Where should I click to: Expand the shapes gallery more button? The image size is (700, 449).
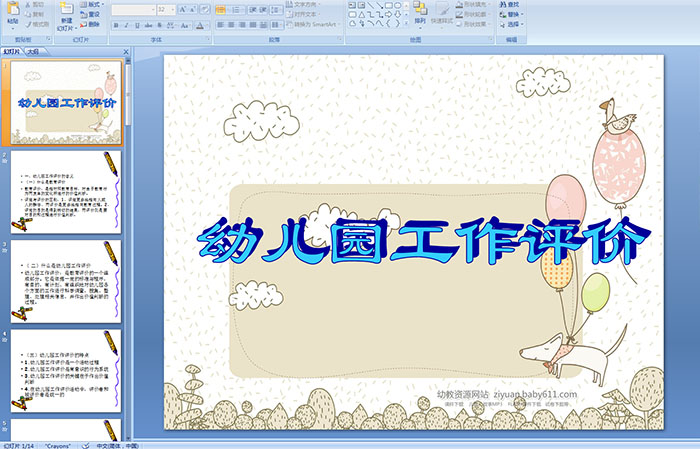[406, 23]
